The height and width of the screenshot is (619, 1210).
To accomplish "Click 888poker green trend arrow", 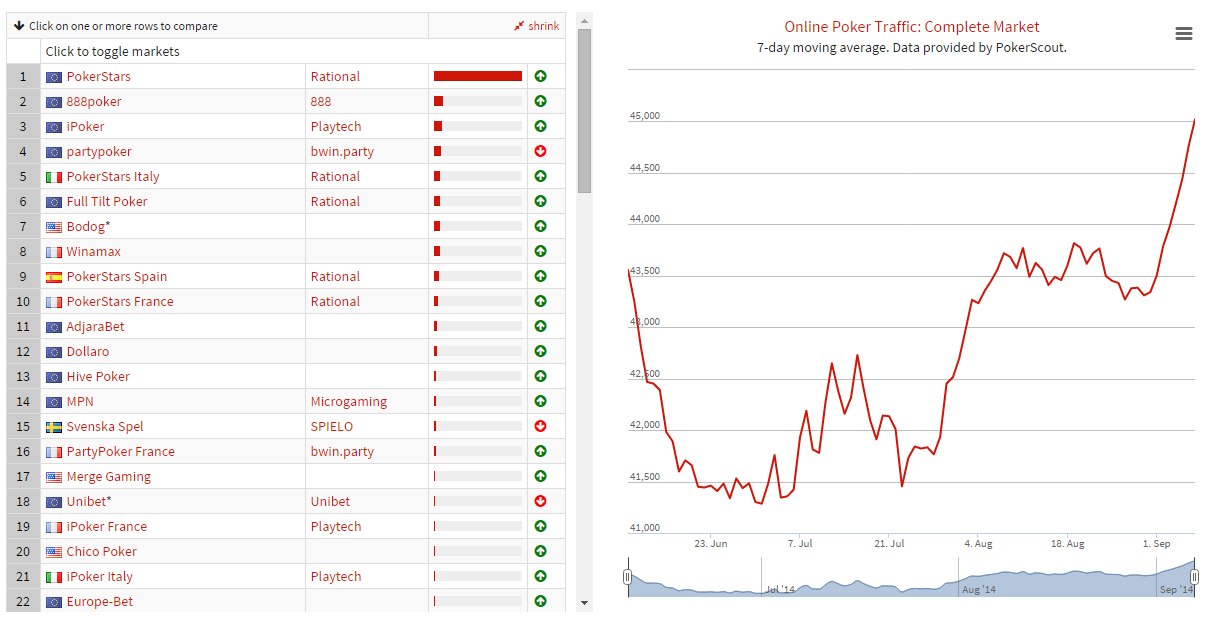I will click(x=541, y=101).
